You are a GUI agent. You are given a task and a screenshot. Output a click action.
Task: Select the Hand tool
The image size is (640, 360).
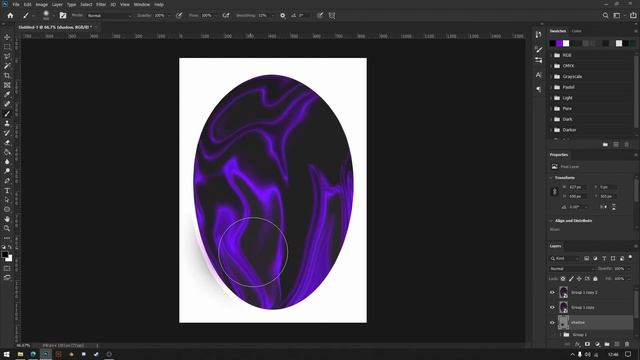pyautogui.click(x=7, y=219)
